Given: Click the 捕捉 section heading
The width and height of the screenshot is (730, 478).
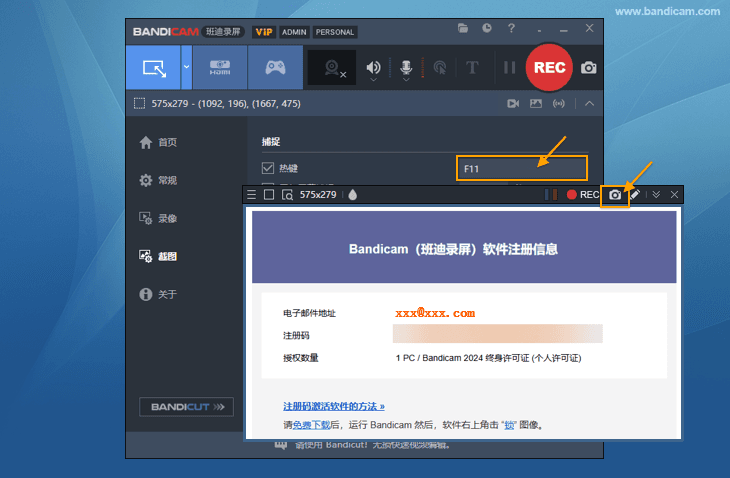Looking at the screenshot, I should (x=271, y=141).
